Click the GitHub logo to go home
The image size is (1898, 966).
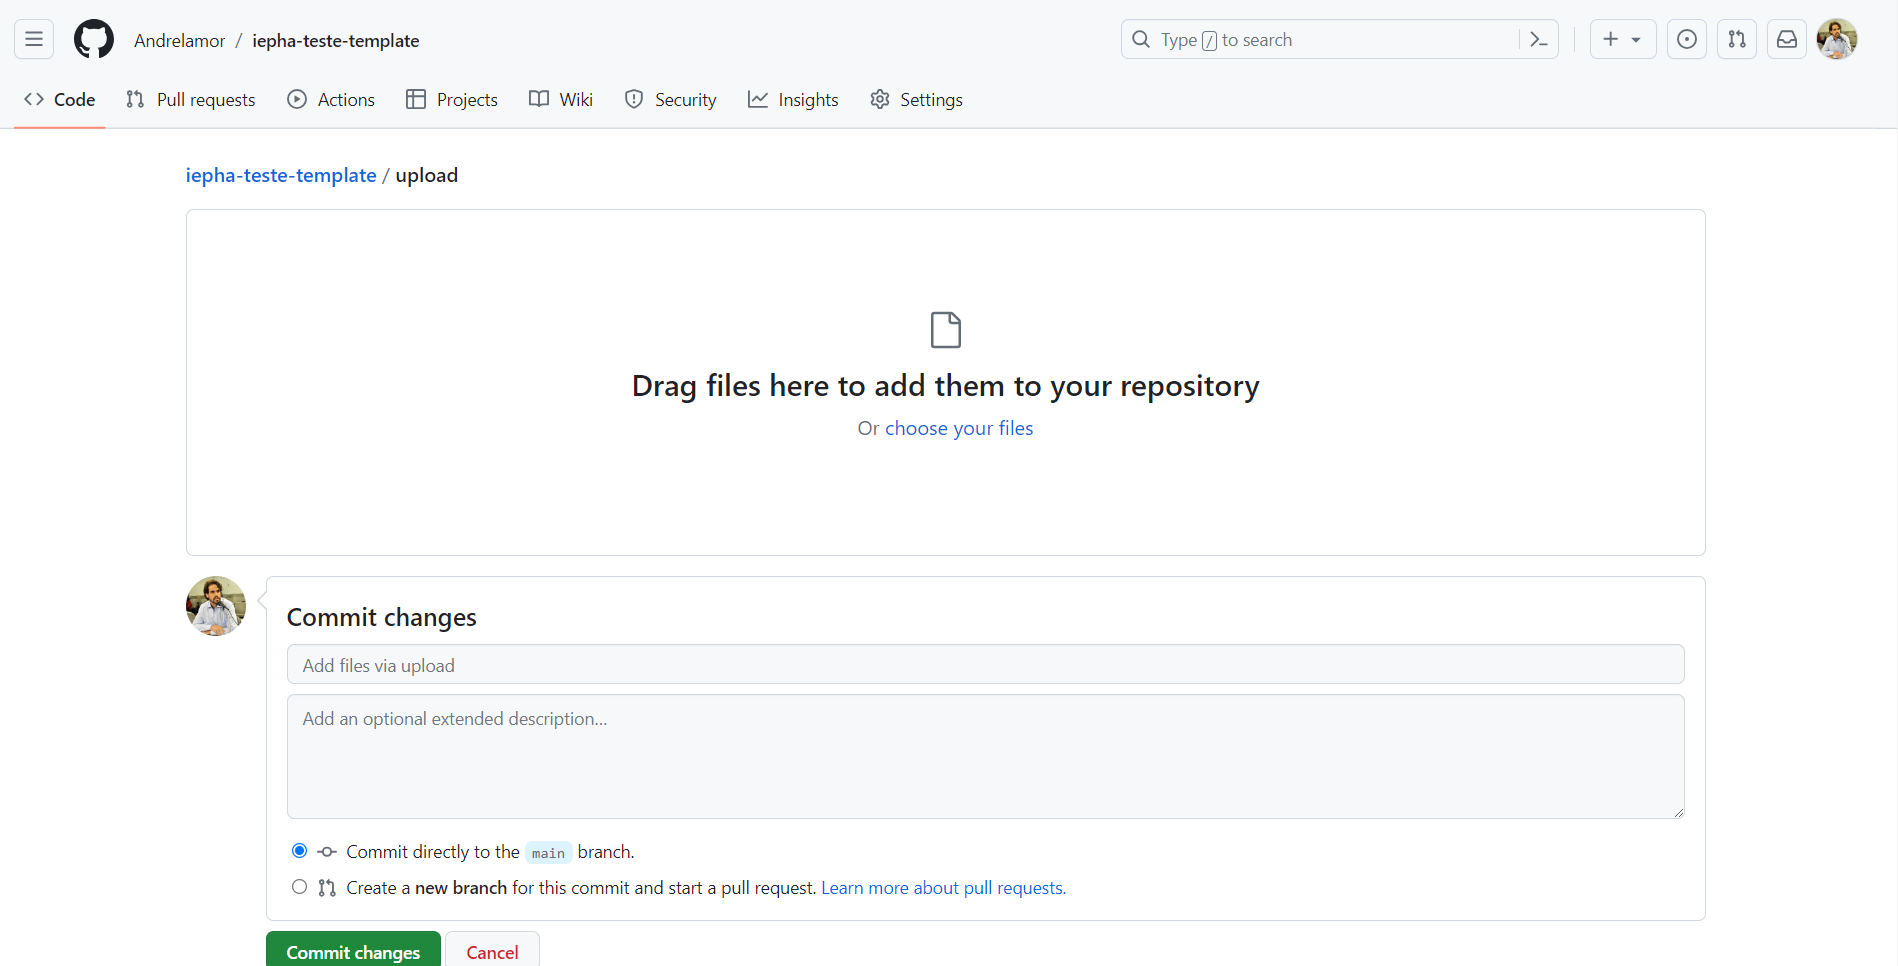click(93, 39)
